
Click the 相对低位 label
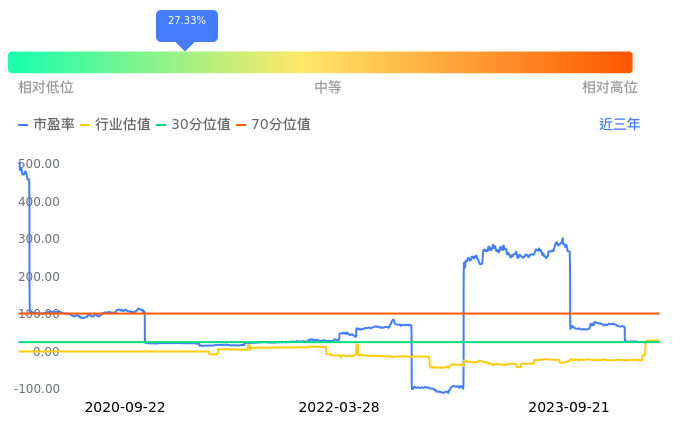click(46, 88)
